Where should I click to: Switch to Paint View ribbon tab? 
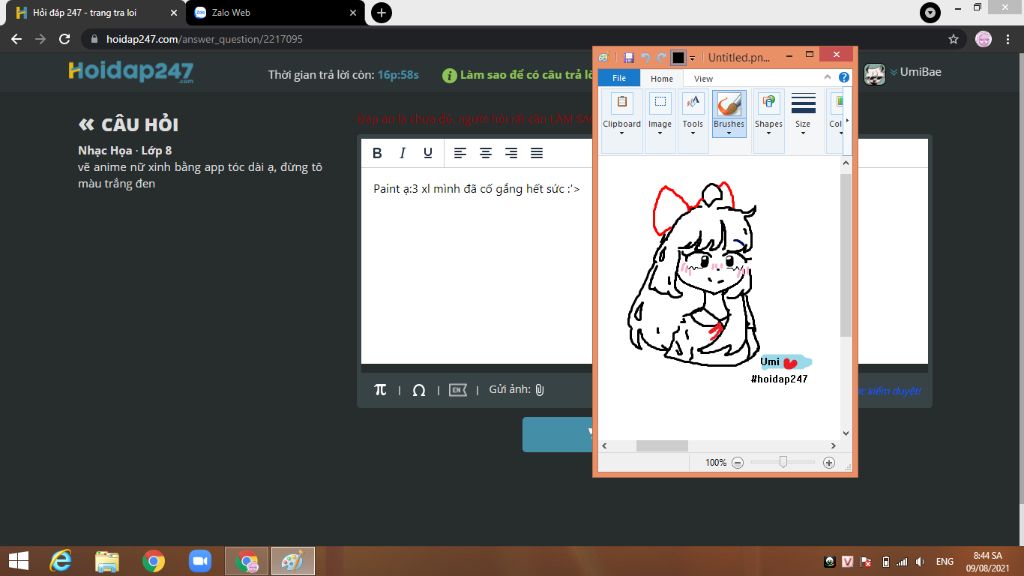tap(703, 78)
